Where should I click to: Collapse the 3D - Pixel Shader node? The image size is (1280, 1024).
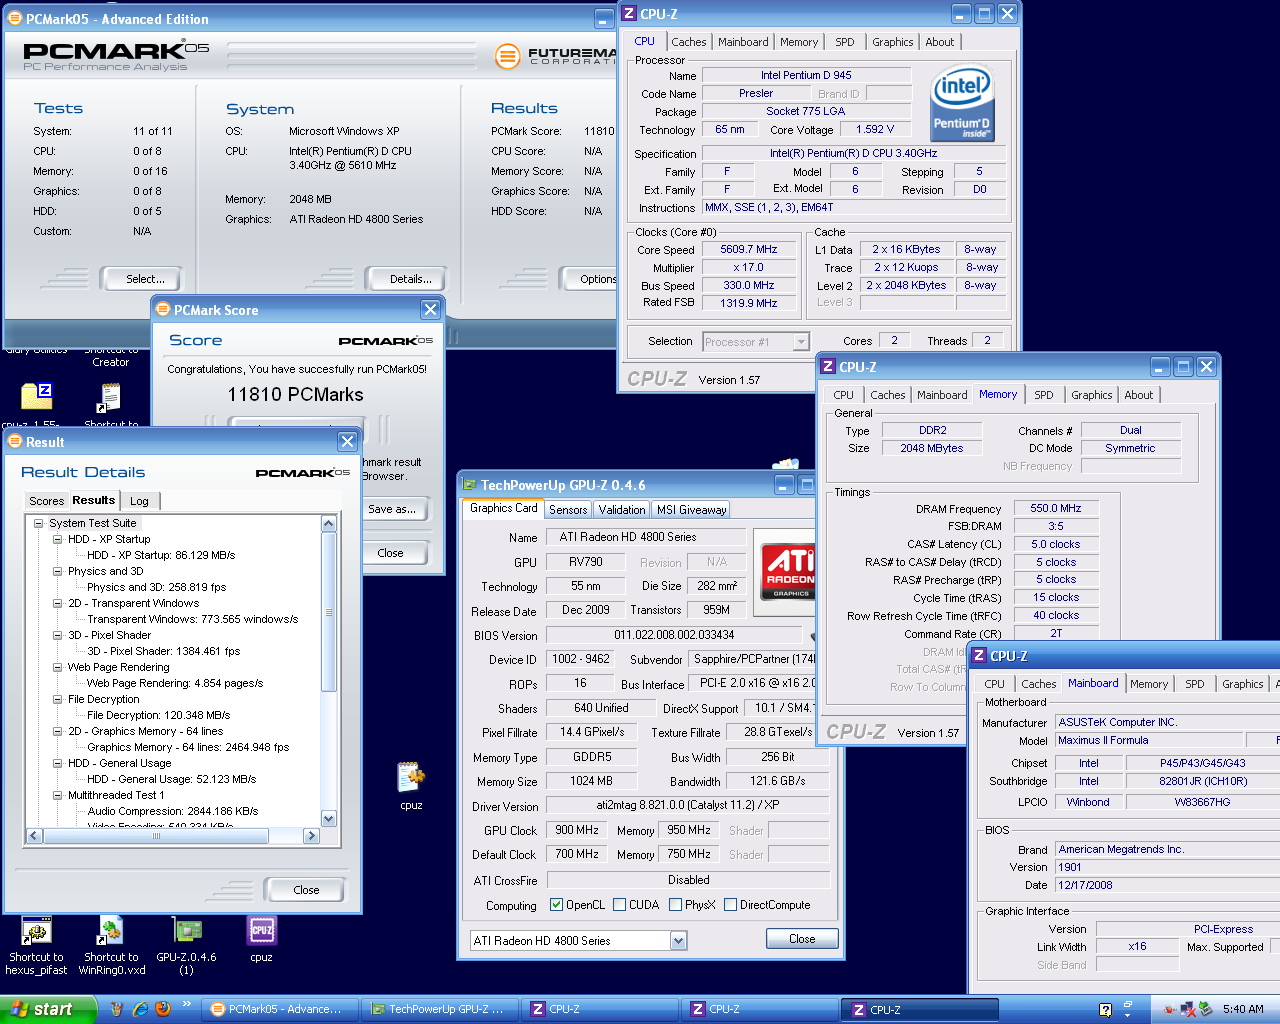click(x=58, y=635)
